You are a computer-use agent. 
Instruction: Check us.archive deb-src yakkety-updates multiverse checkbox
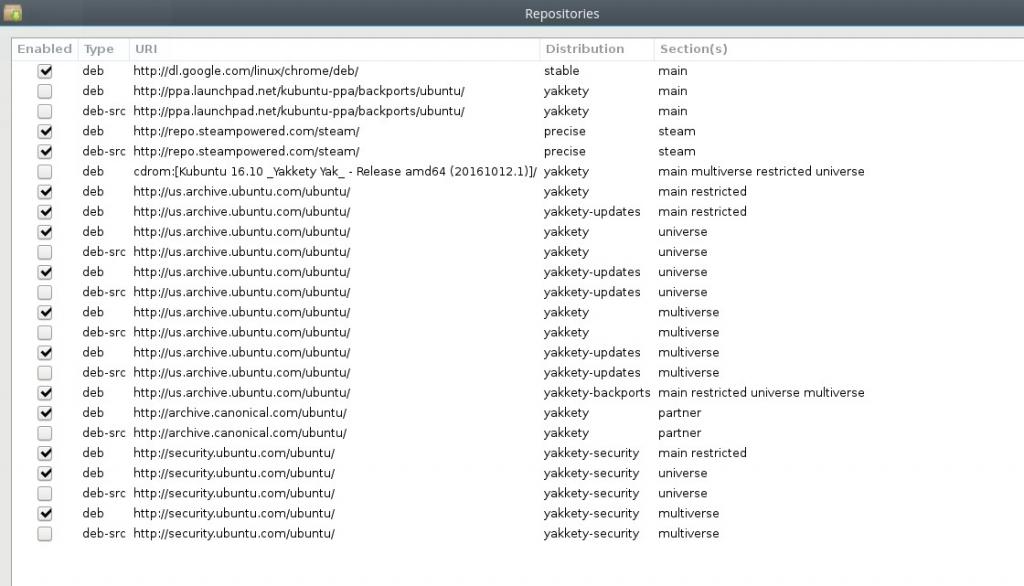pyautogui.click(x=44, y=373)
